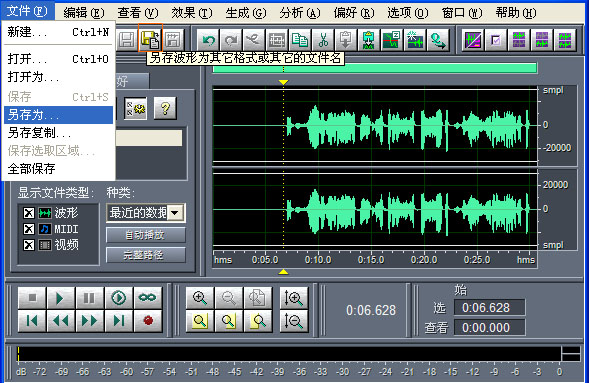Click zoom to left edge of selection
Image resolution: width=589 pixels, height=383 pixels.
point(229,321)
